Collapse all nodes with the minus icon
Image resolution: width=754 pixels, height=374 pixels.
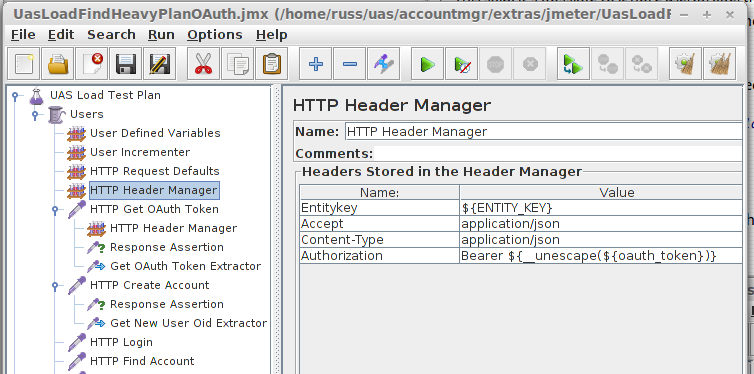[x=350, y=63]
